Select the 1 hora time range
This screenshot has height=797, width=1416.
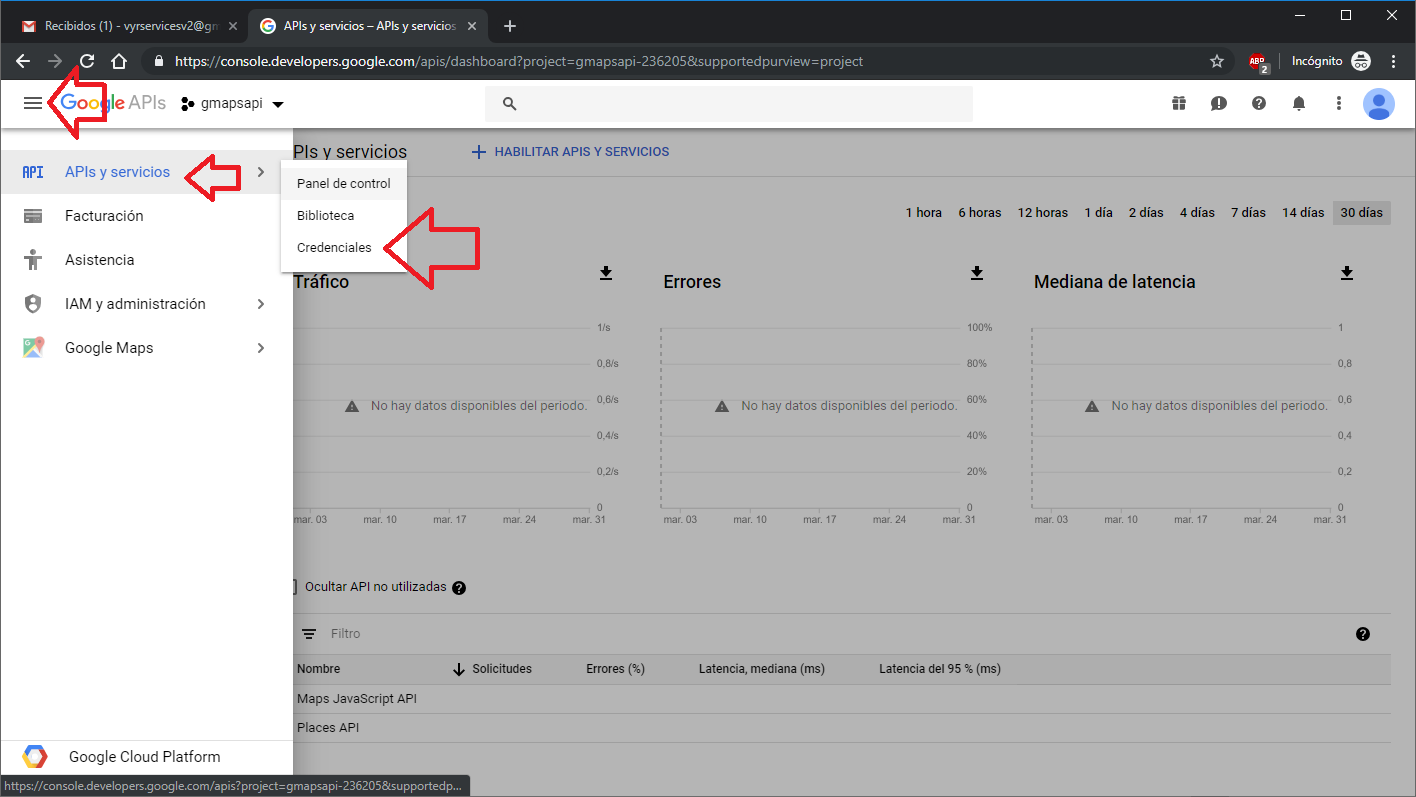pos(923,212)
